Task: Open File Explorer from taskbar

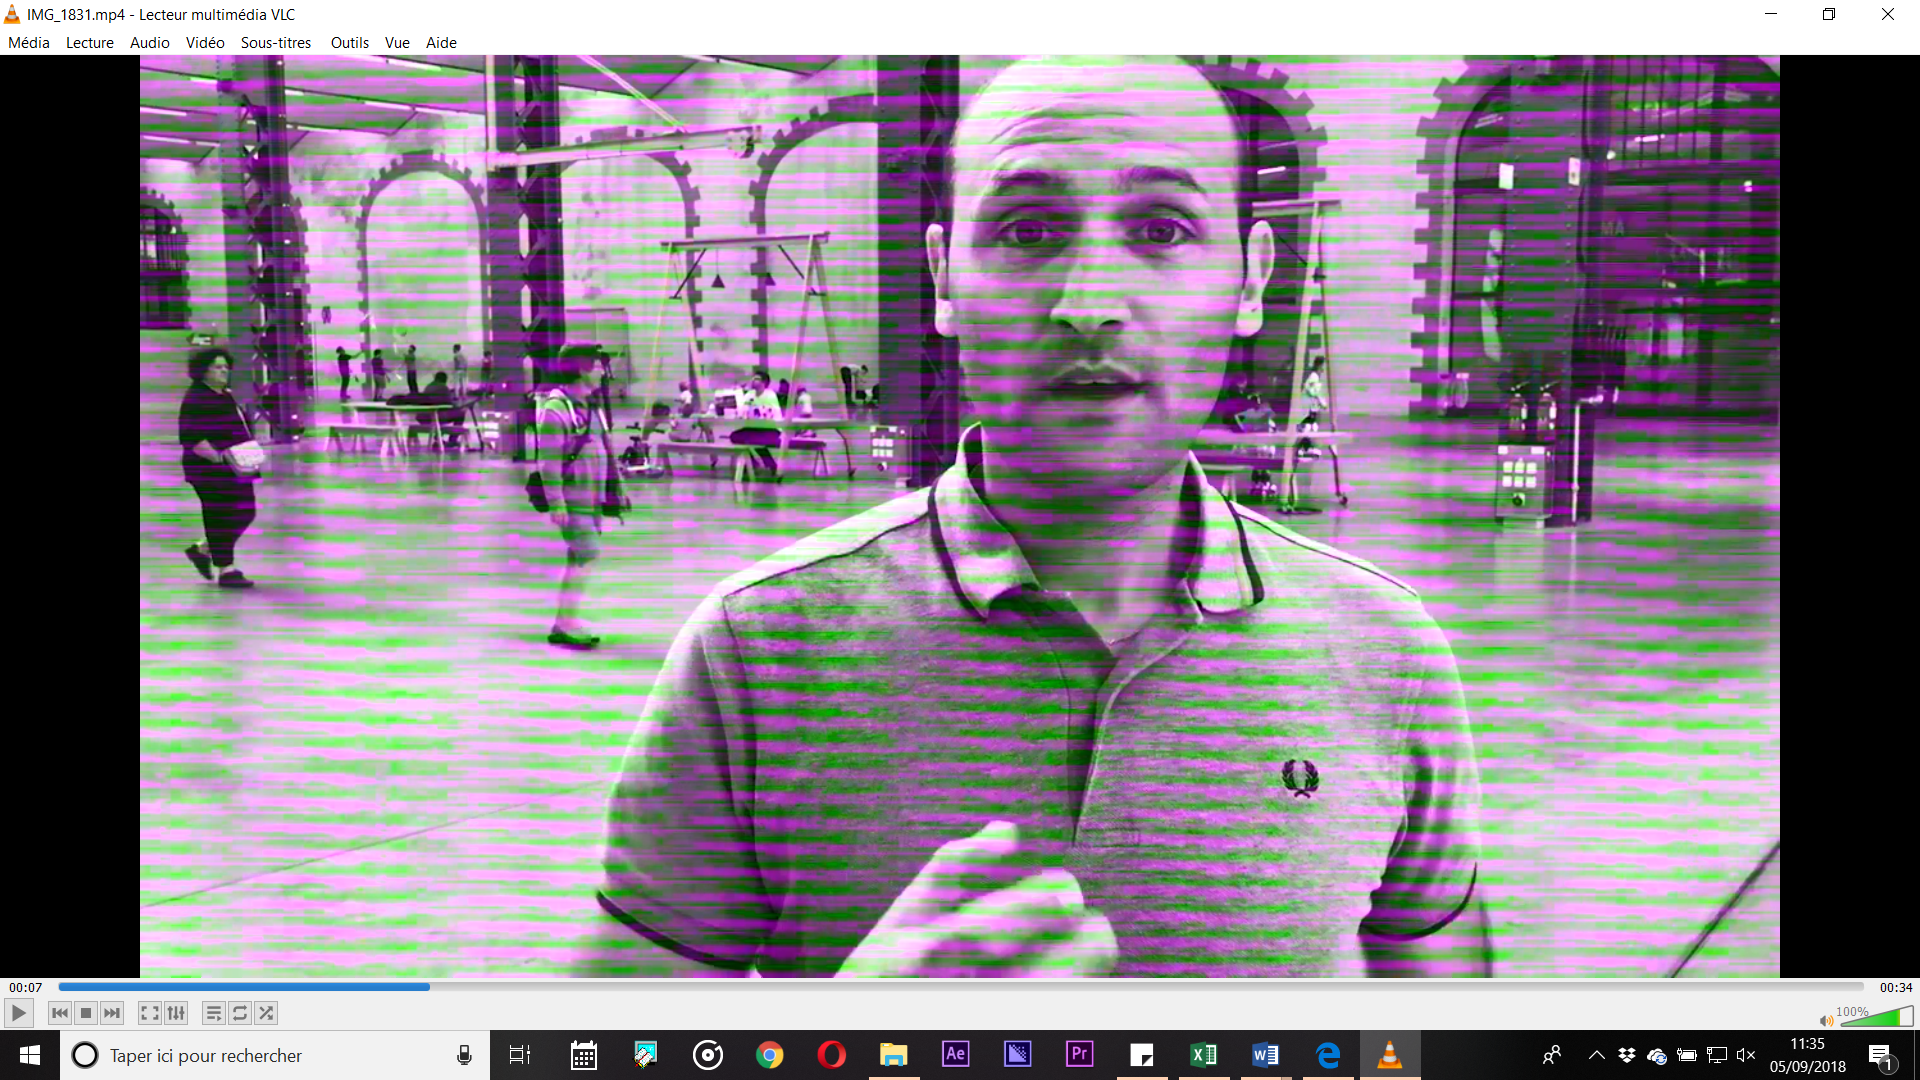Action: point(894,1055)
